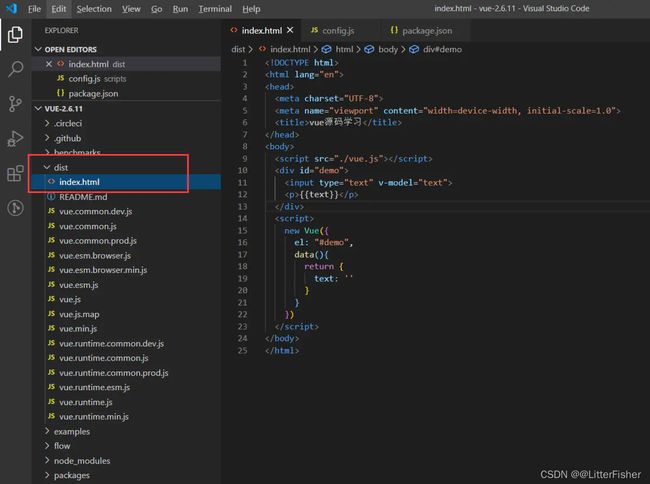The image size is (650, 484).
Task: Open the Explorer view in activity bar
Action: pyautogui.click(x=15, y=34)
